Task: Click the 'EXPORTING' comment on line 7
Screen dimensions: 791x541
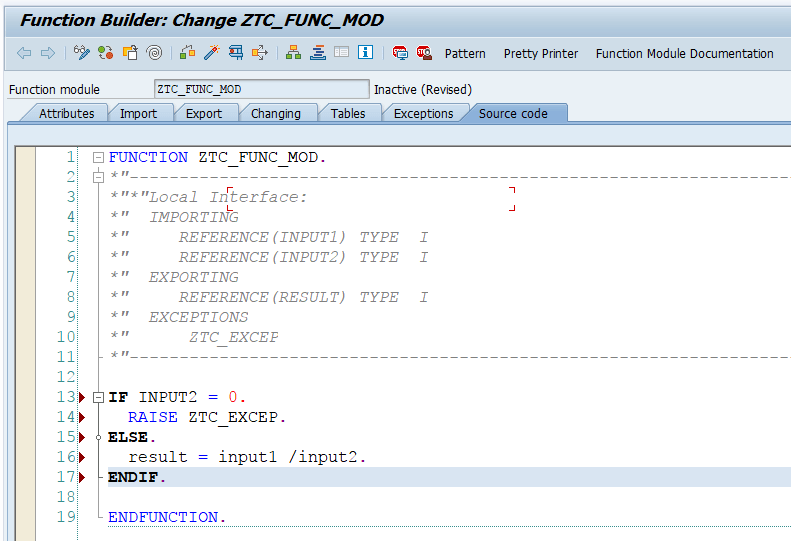Action: point(194,277)
